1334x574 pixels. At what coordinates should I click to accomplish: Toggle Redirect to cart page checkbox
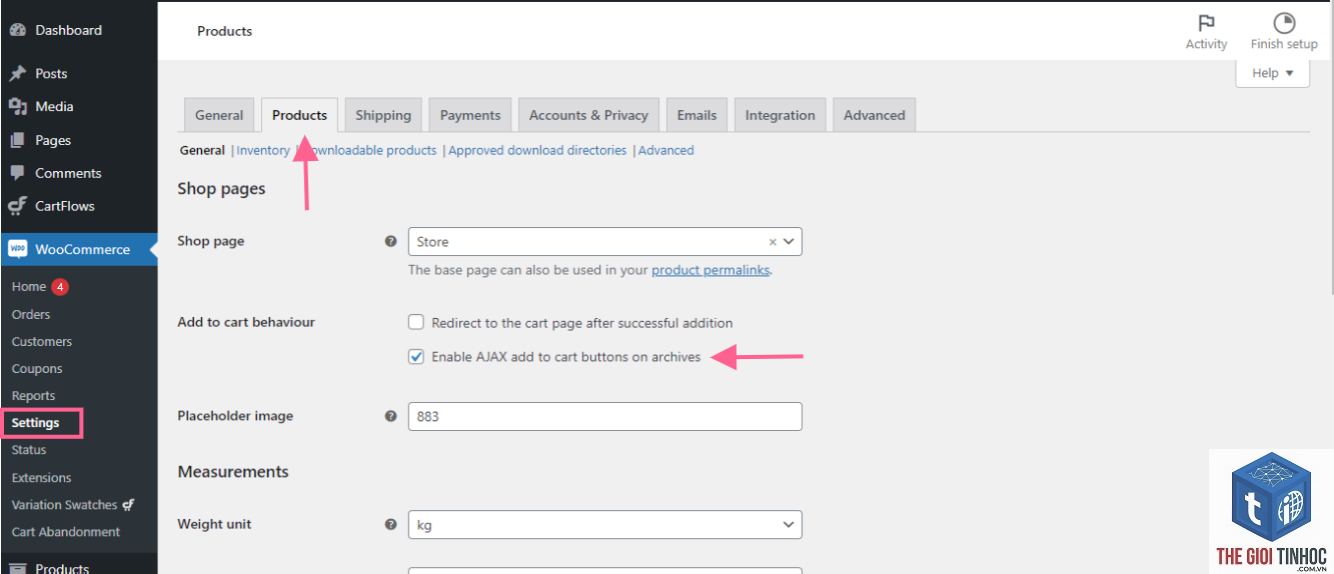click(416, 322)
